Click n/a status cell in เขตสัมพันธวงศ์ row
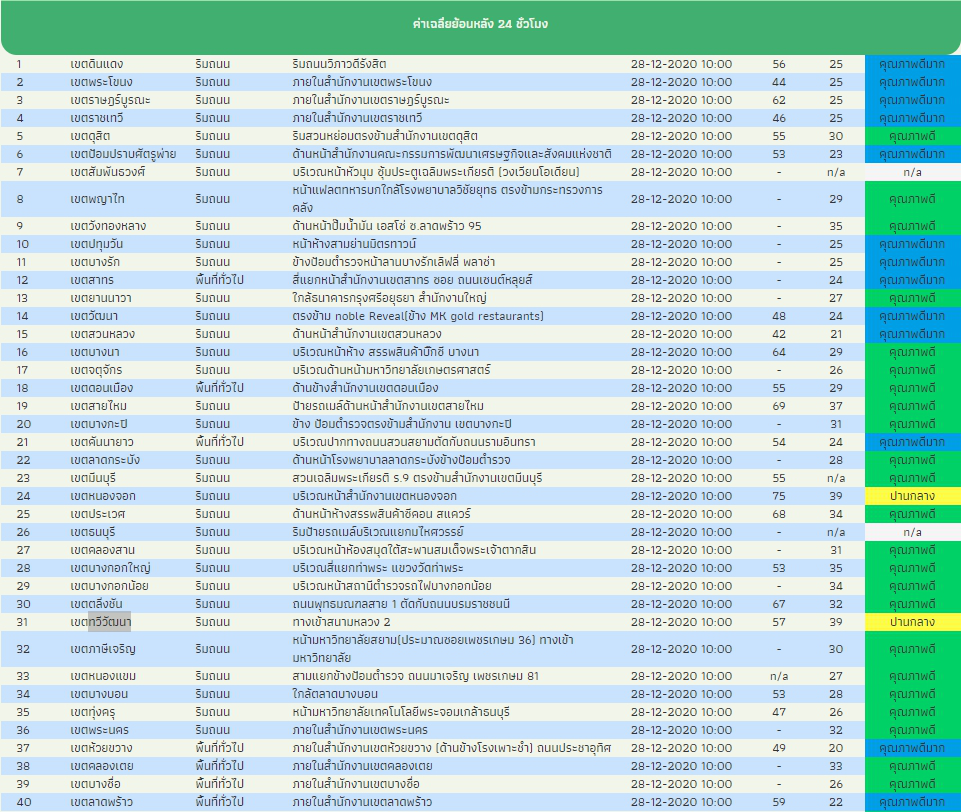 coord(912,172)
